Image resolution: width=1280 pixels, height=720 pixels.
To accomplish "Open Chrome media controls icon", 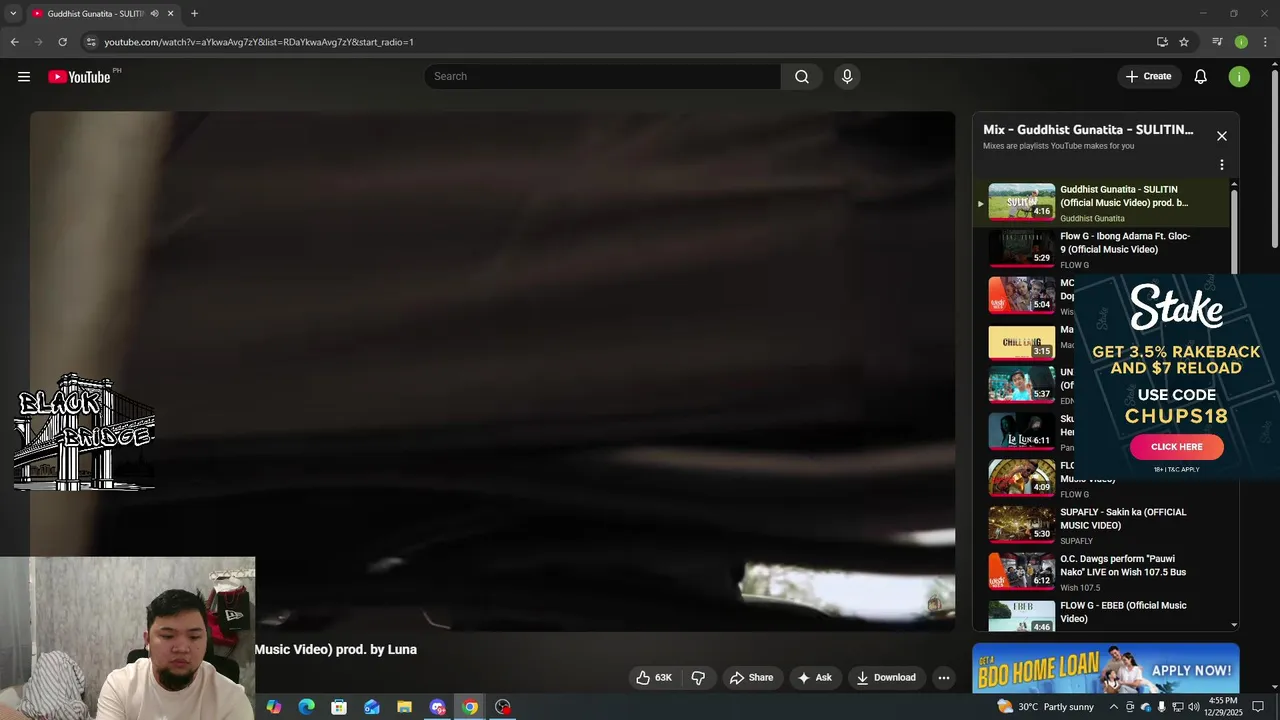I will (1217, 42).
